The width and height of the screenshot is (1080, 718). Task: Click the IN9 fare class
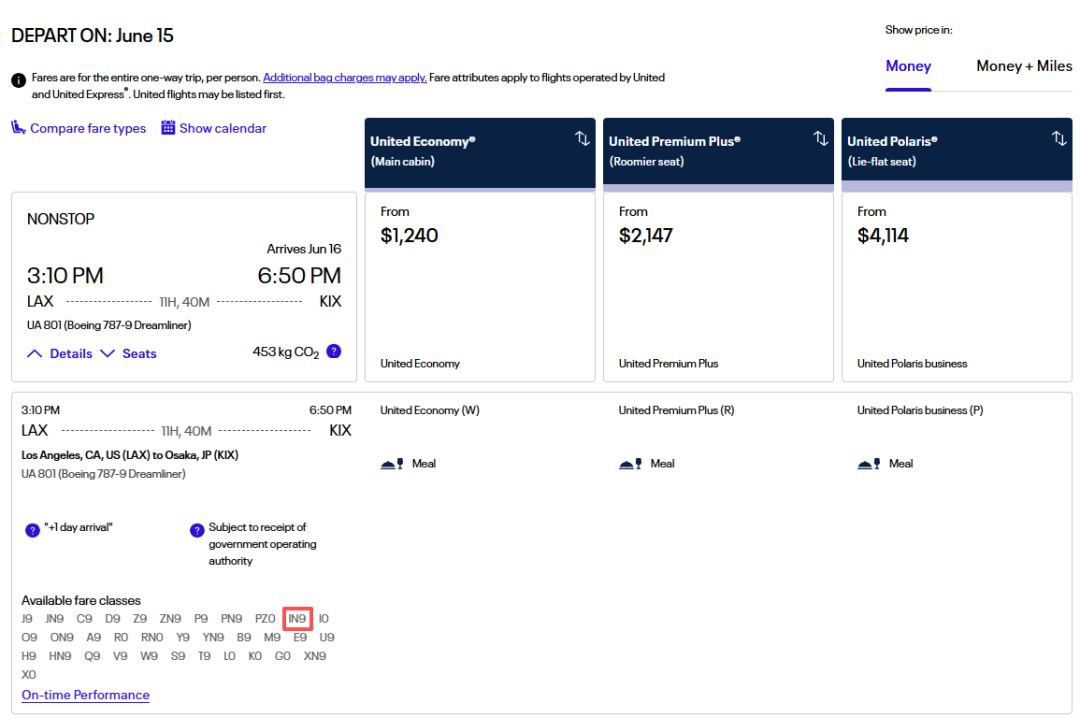click(x=297, y=619)
